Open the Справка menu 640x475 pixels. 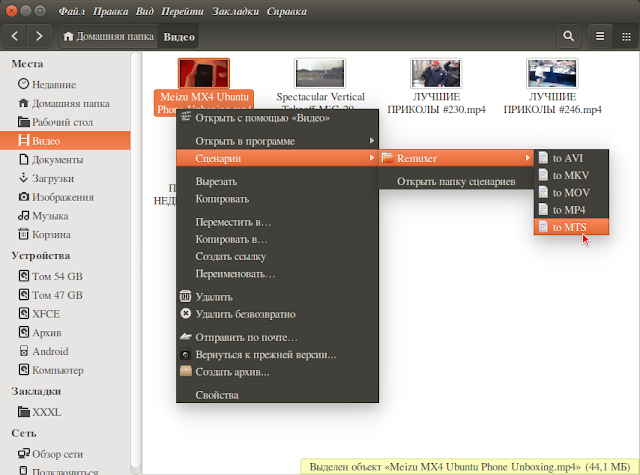point(287,11)
